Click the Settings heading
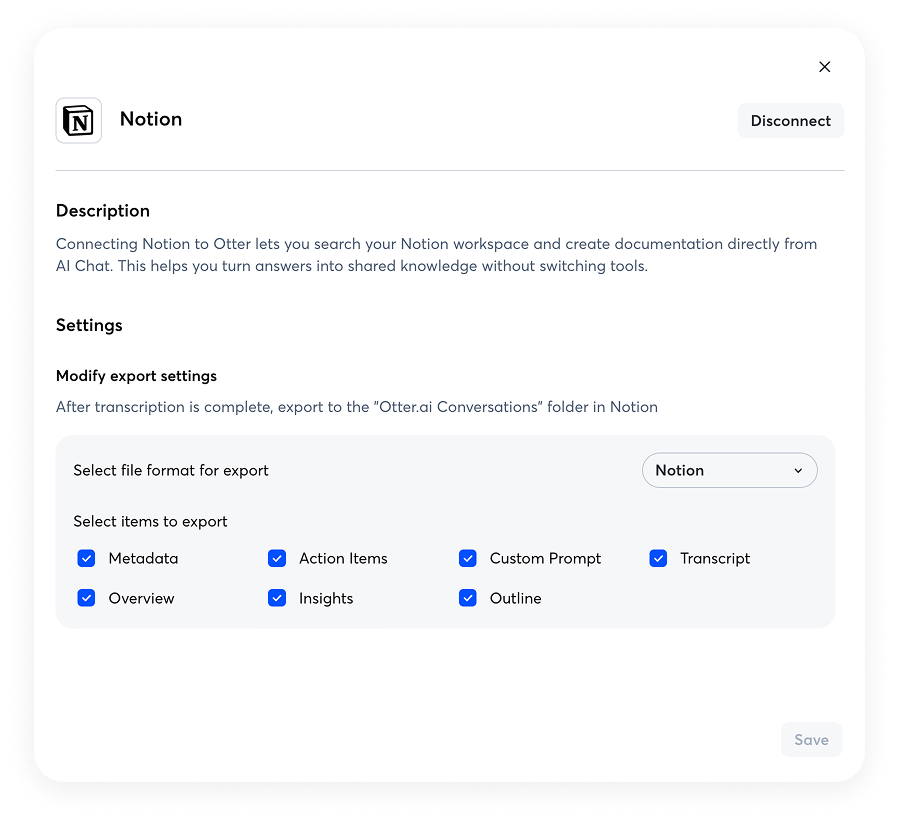899x822 pixels. [x=89, y=325]
